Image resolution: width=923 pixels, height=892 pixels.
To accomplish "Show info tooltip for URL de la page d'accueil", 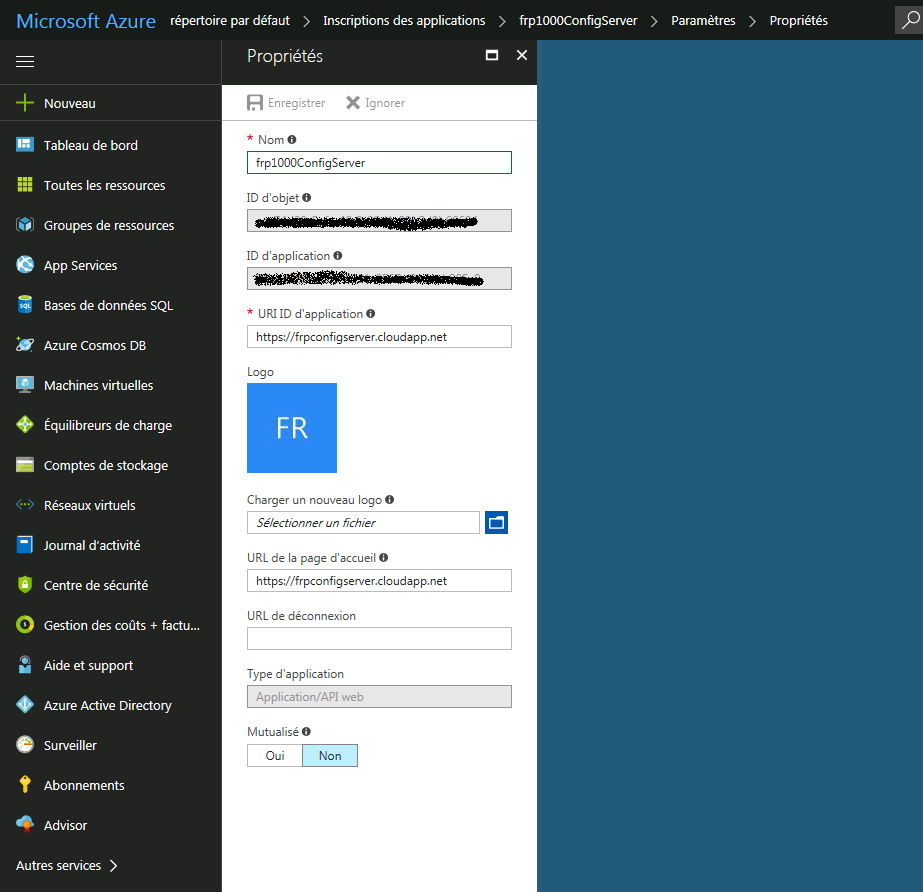I will [x=384, y=558].
